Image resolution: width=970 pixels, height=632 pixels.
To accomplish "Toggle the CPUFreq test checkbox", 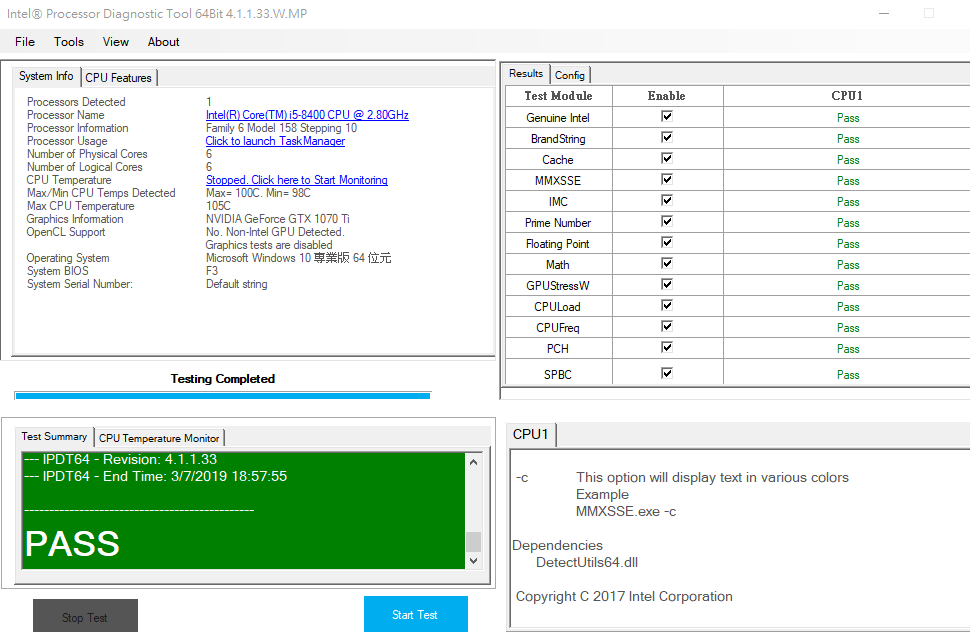I will click(667, 327).
